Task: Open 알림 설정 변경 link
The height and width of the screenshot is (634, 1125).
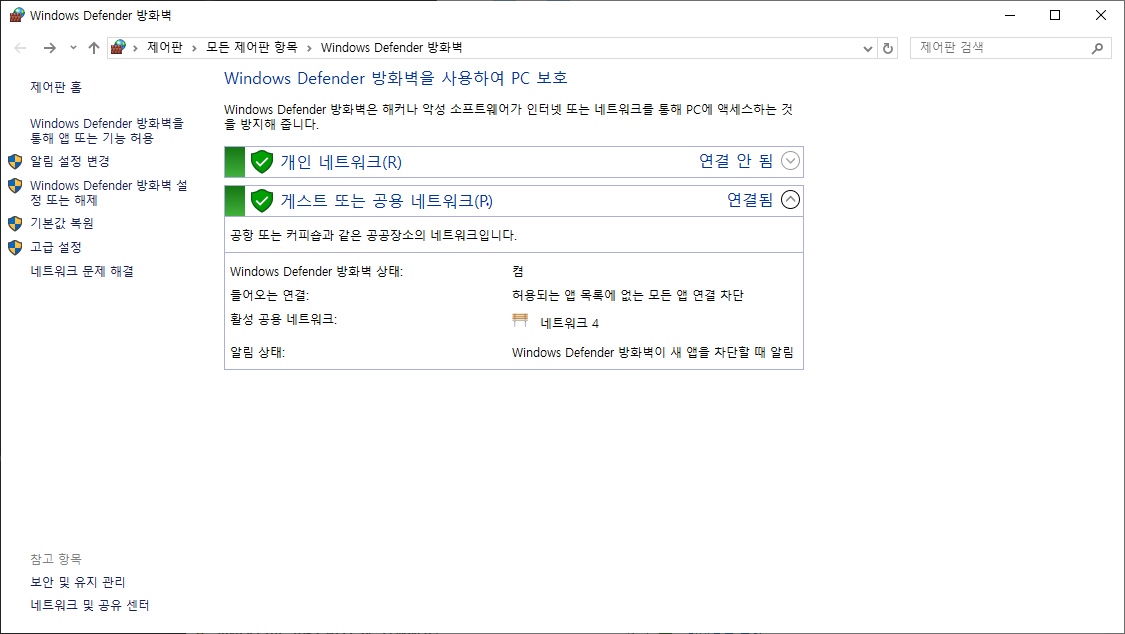Action: pos(70,161)
